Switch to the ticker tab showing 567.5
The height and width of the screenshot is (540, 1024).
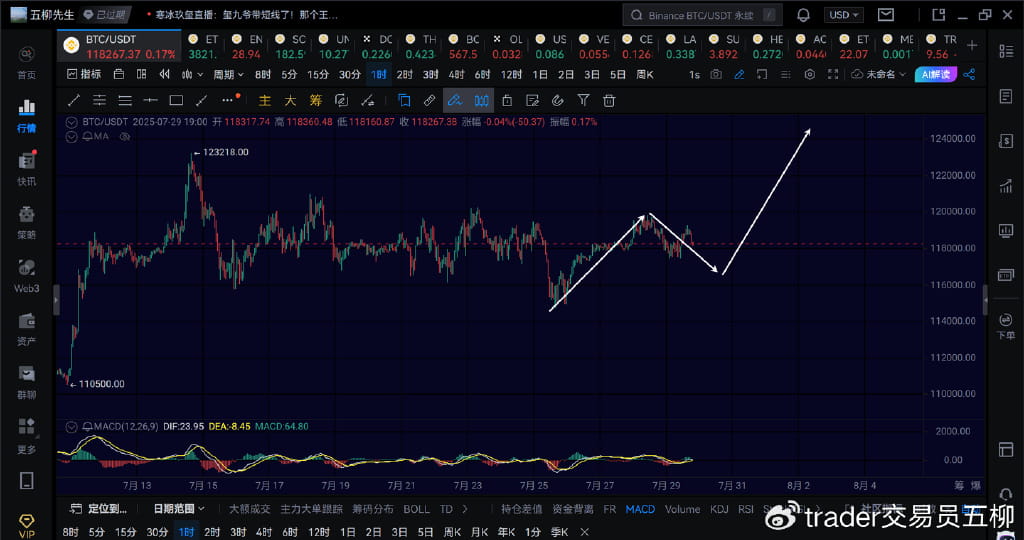tap(464, 46)
